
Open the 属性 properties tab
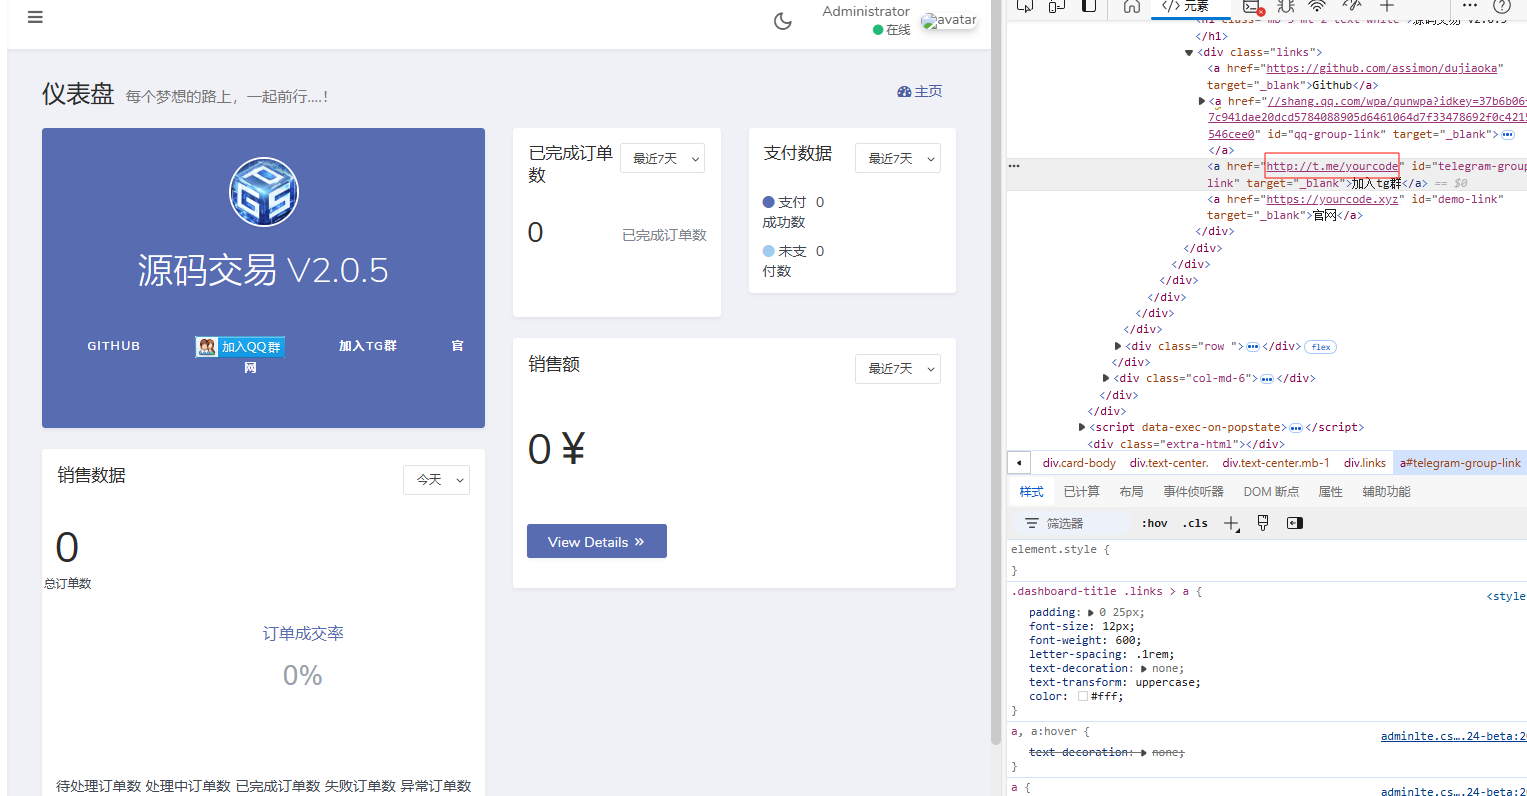tap(1330, 491)
